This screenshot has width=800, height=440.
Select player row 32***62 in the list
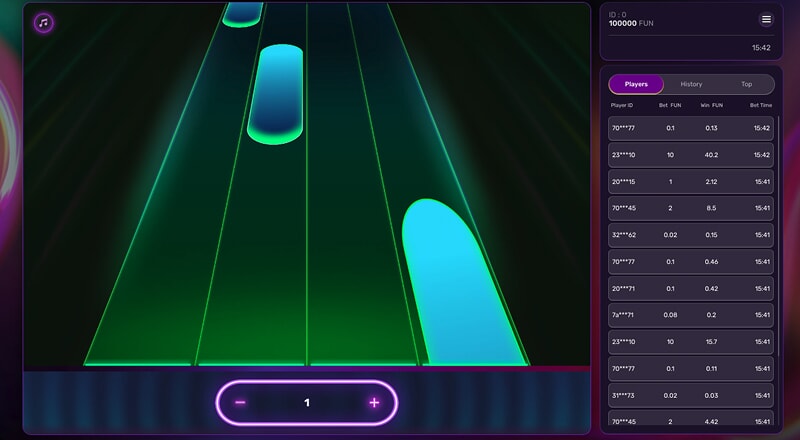click(x=690, y=235)
